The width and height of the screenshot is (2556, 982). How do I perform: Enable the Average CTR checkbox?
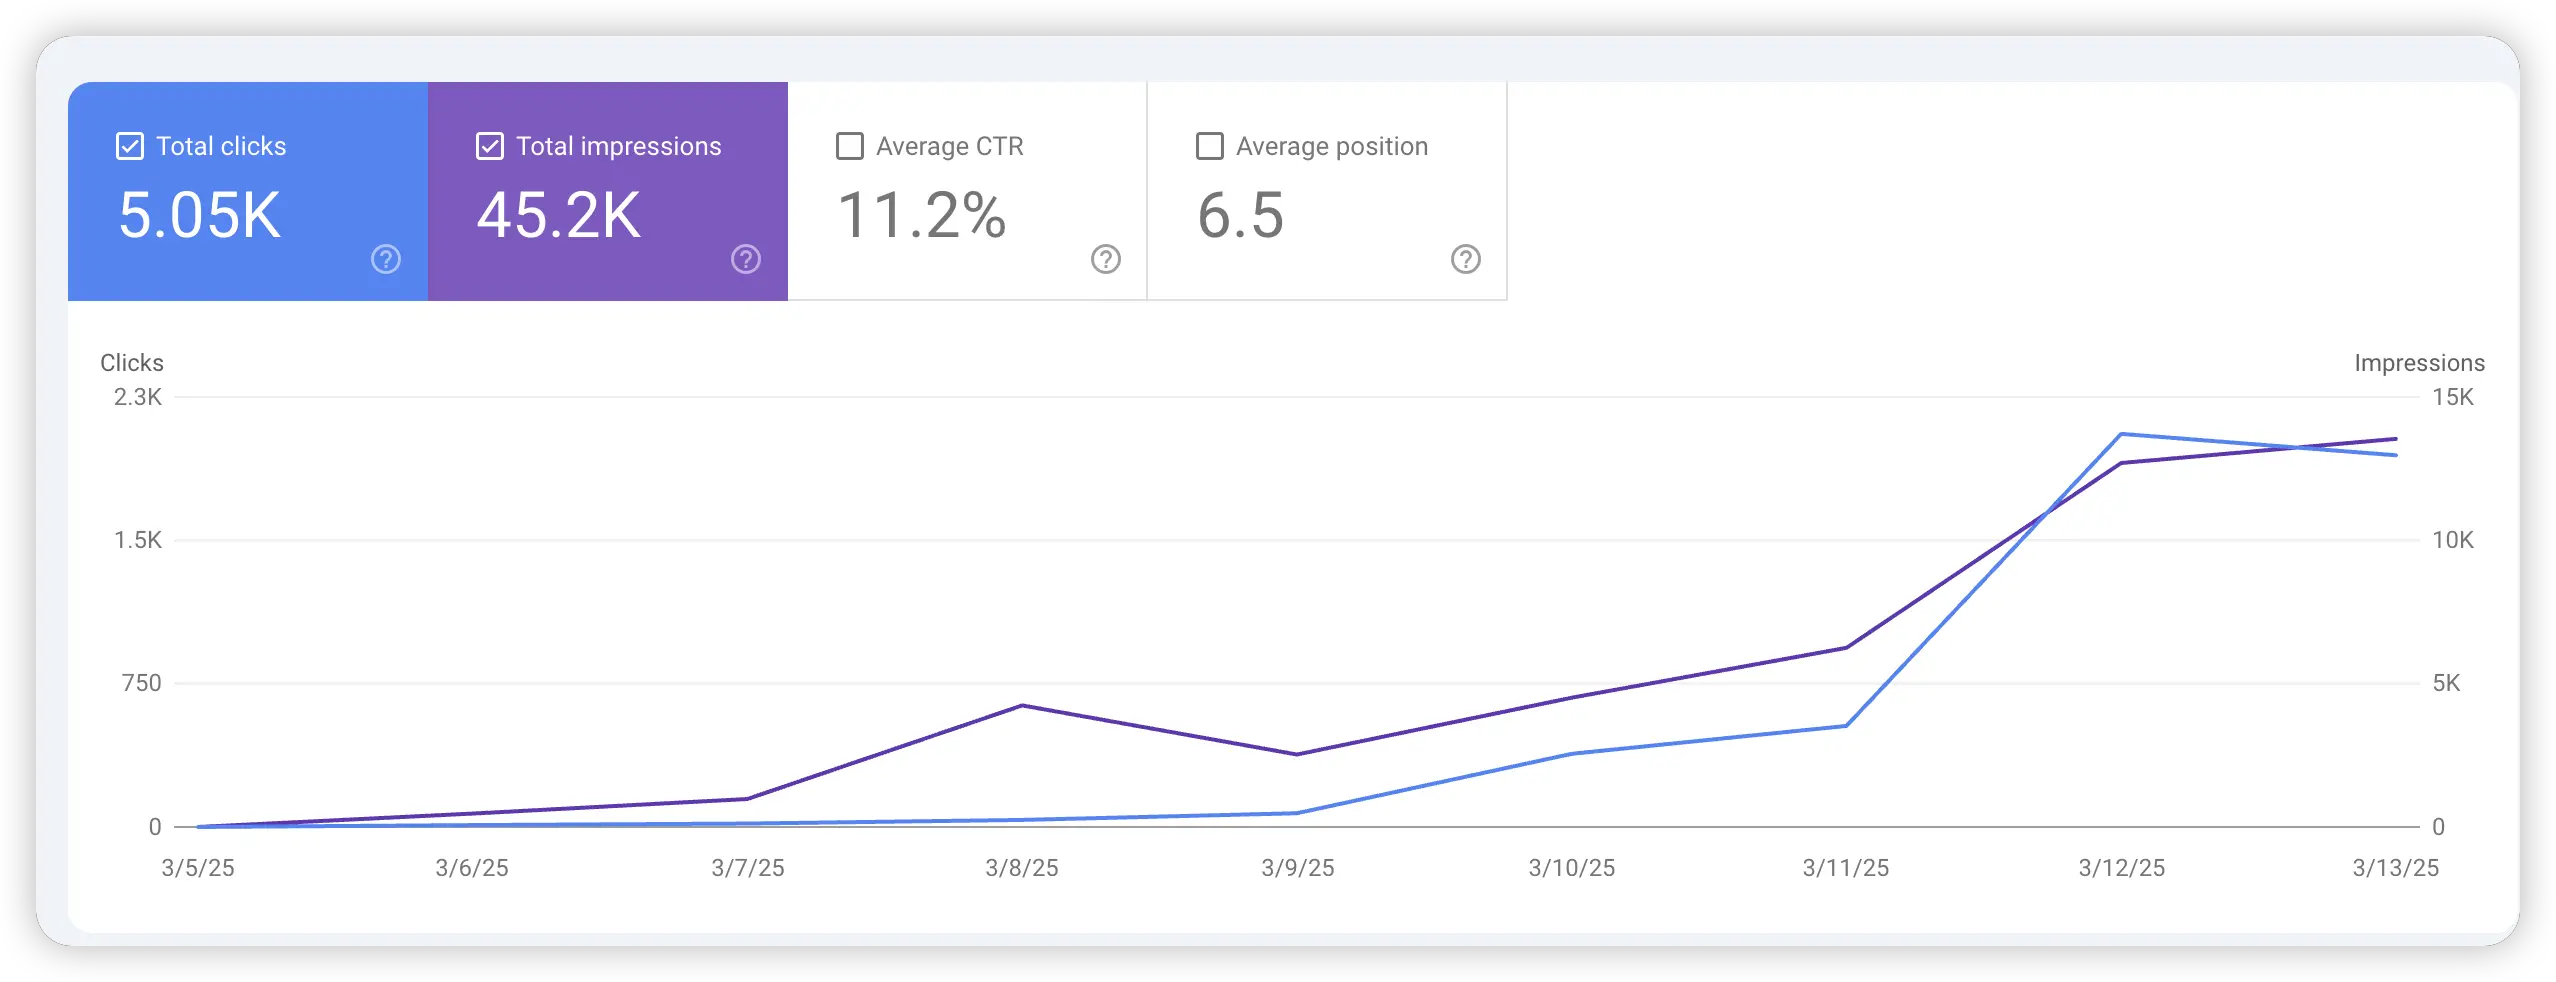click(850, 146)
